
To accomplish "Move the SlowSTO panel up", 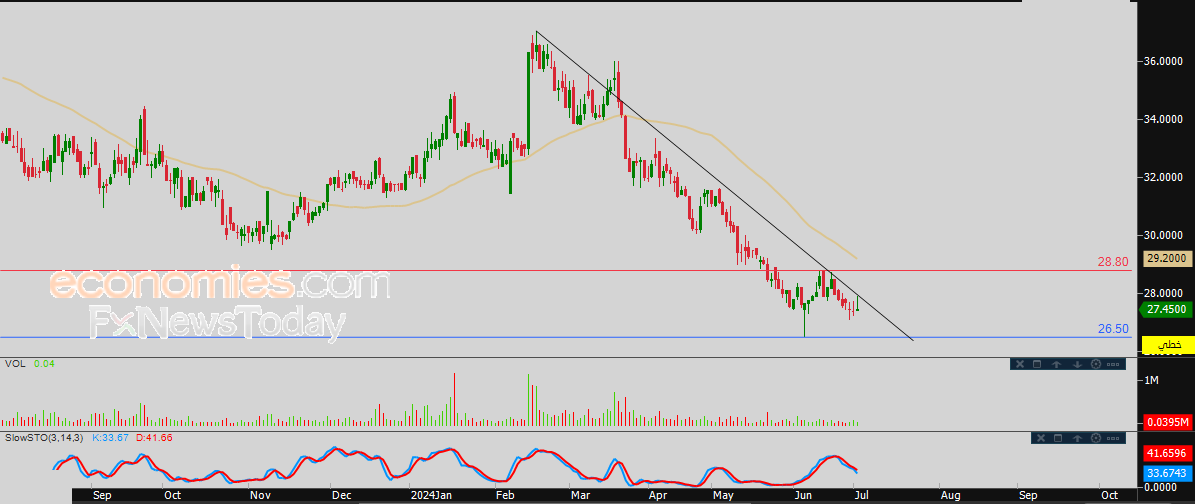I will point(1076,438).
